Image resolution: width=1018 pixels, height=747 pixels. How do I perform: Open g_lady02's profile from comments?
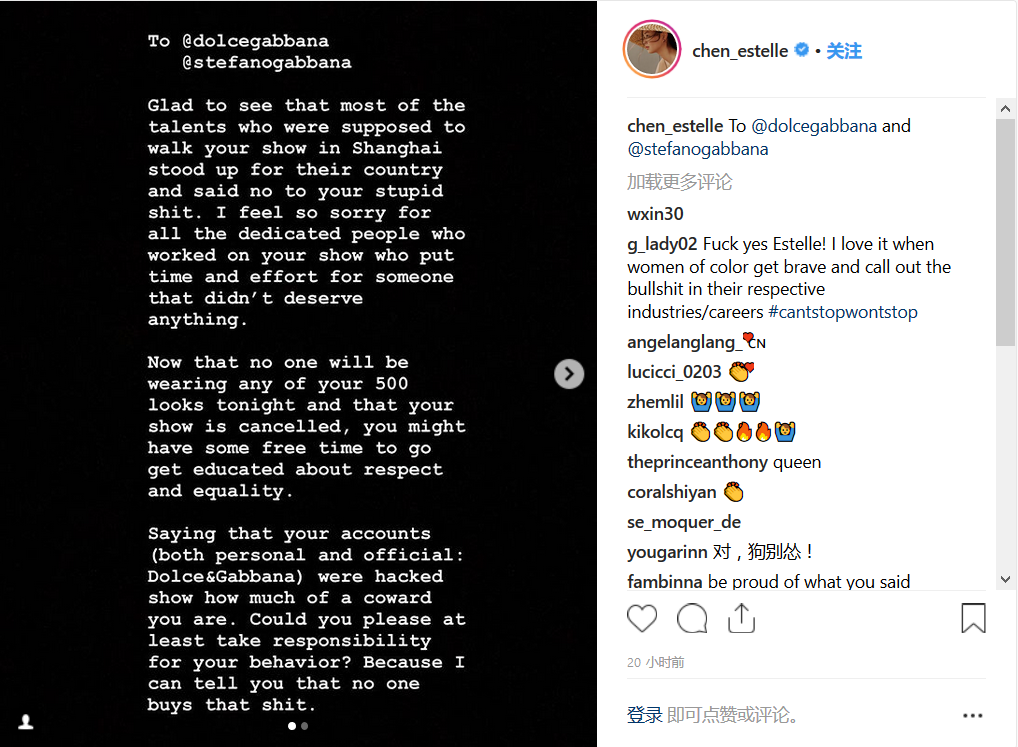click(x=662, y=244)
